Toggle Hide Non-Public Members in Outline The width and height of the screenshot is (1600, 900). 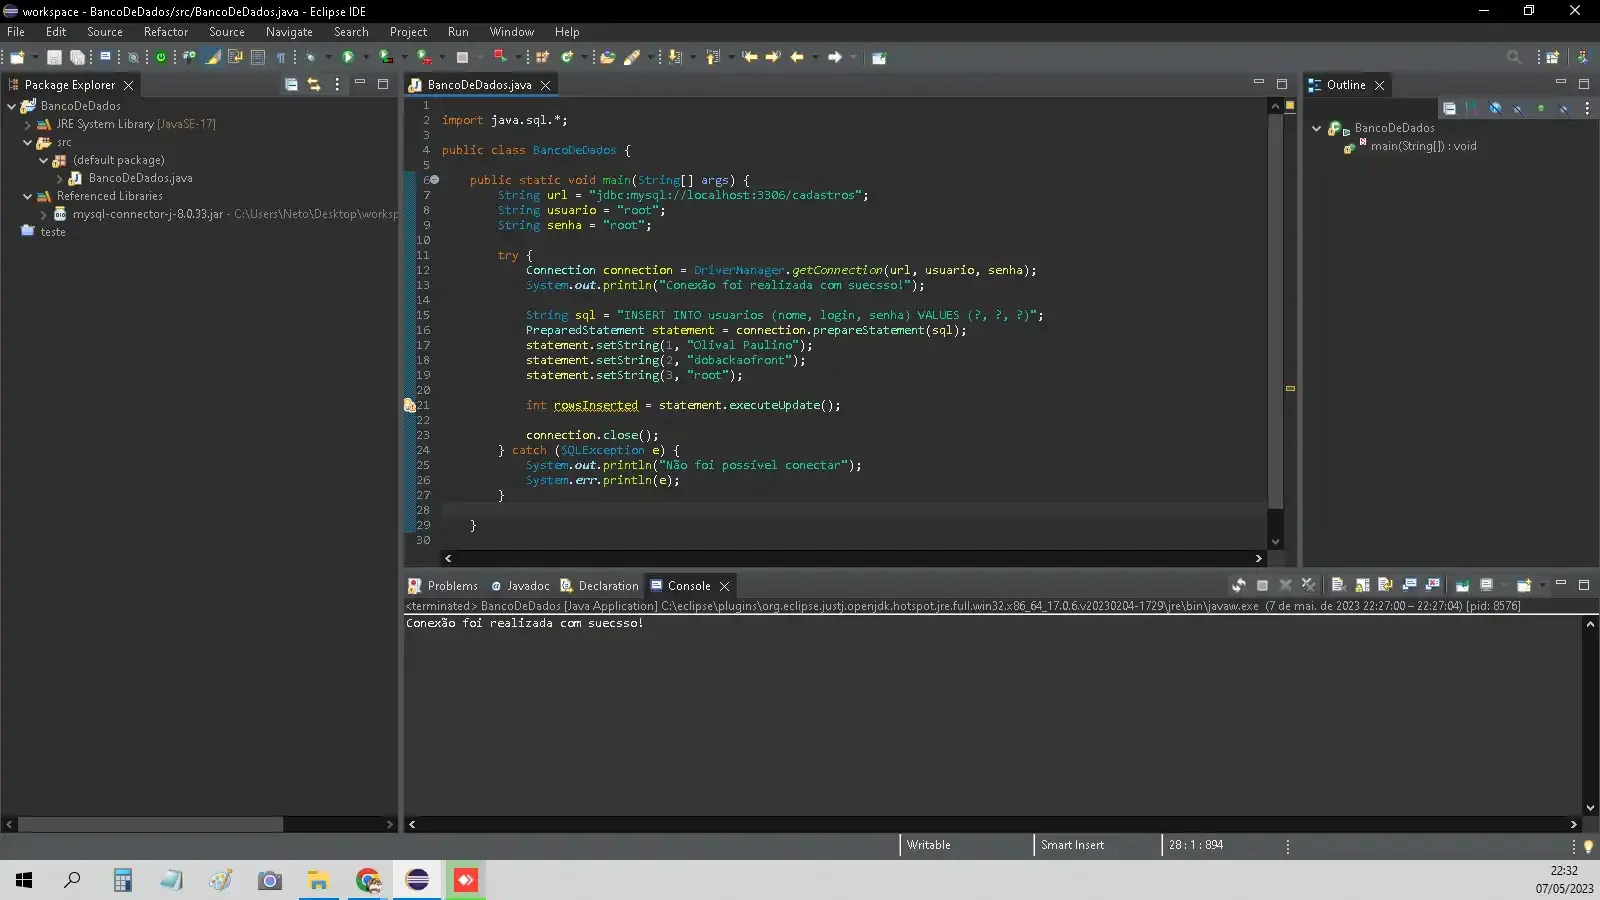coord(1541,108)
